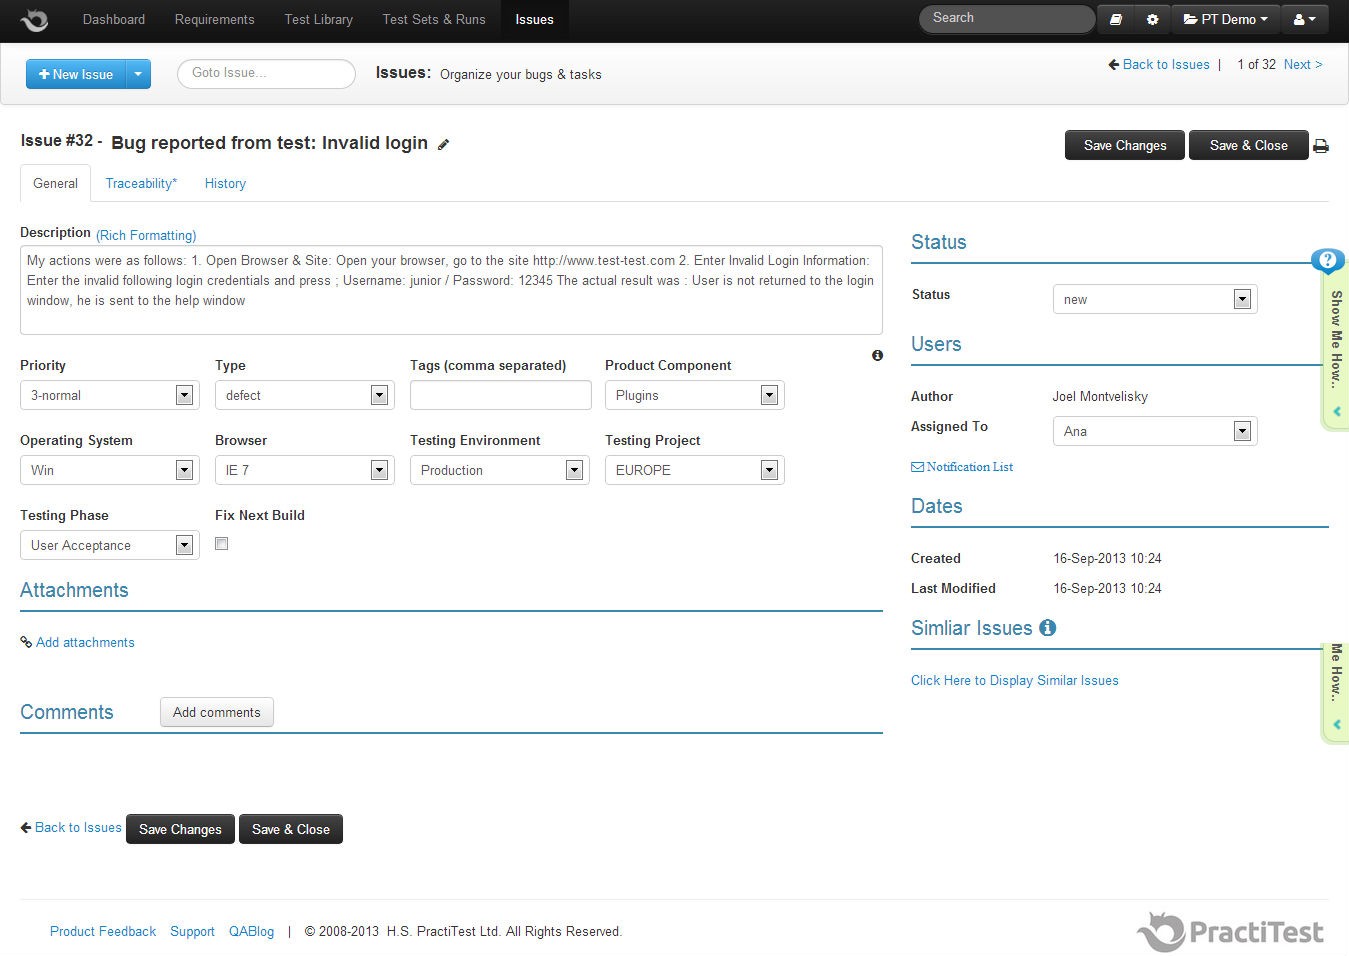
Task: Enable the Fix Next Build checkbox
Action: coord(222,544)
